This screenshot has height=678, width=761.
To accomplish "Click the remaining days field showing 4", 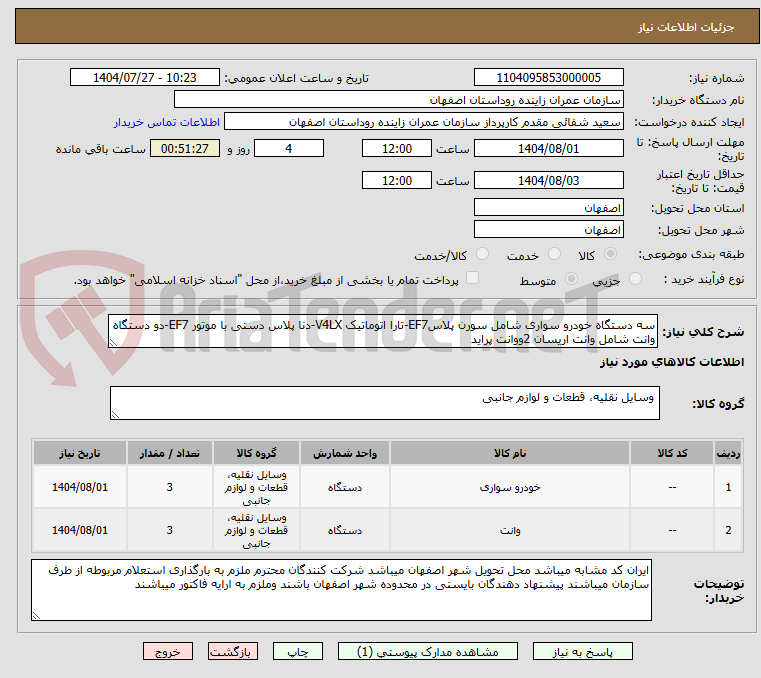I will tap(289, 149).
